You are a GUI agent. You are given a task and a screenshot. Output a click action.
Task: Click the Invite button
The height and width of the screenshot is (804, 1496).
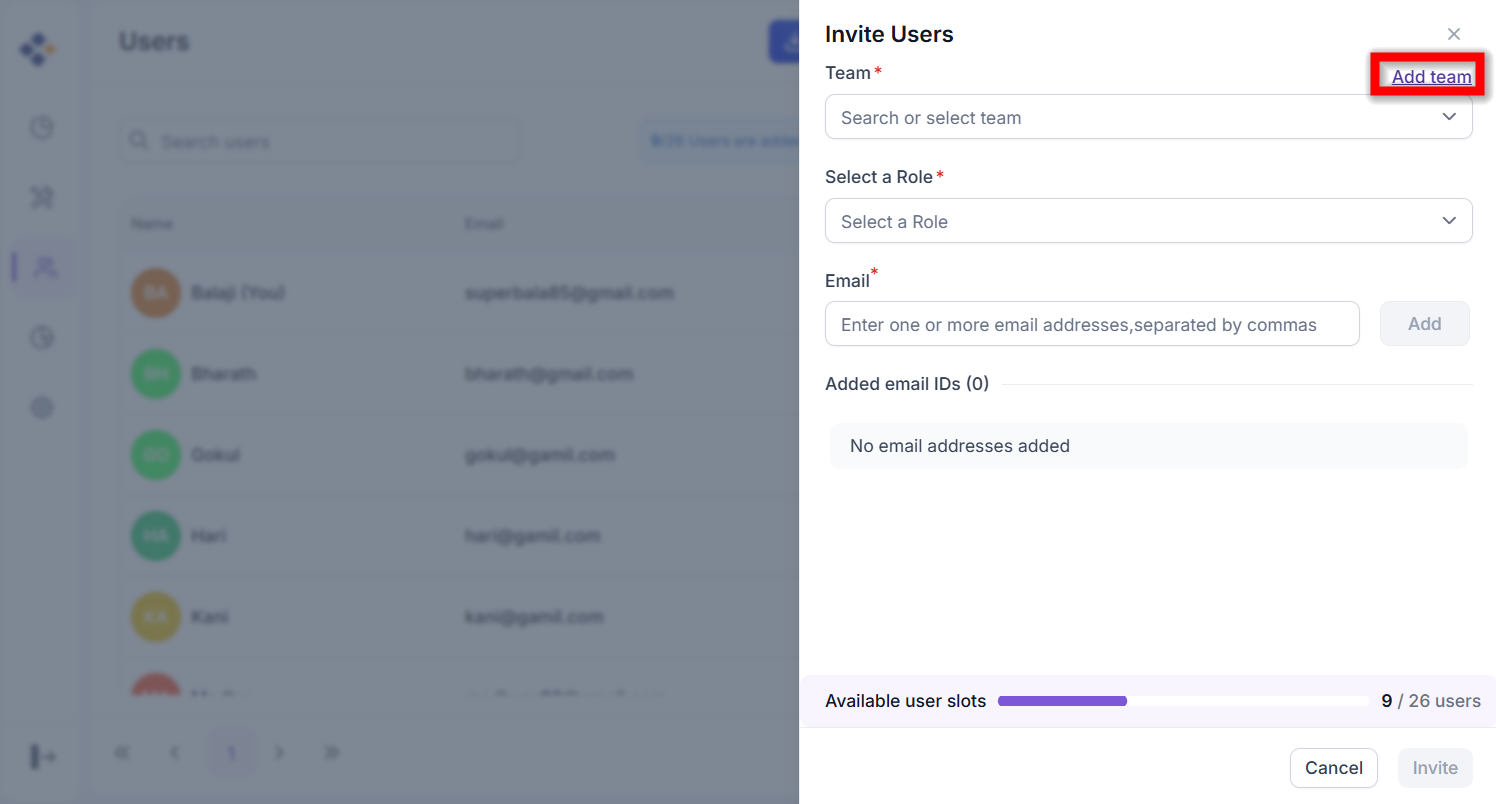(1435, 768)
